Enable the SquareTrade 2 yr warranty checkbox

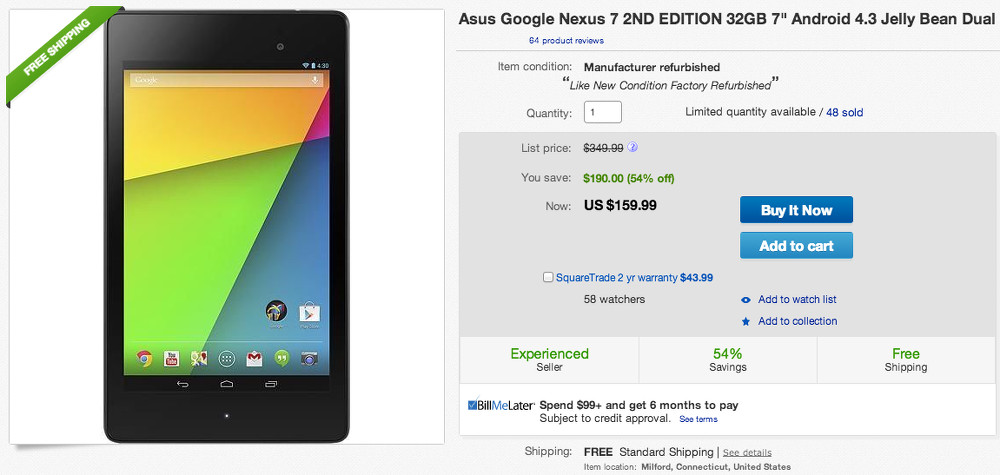pyautogui.click(x=548, y=278)
